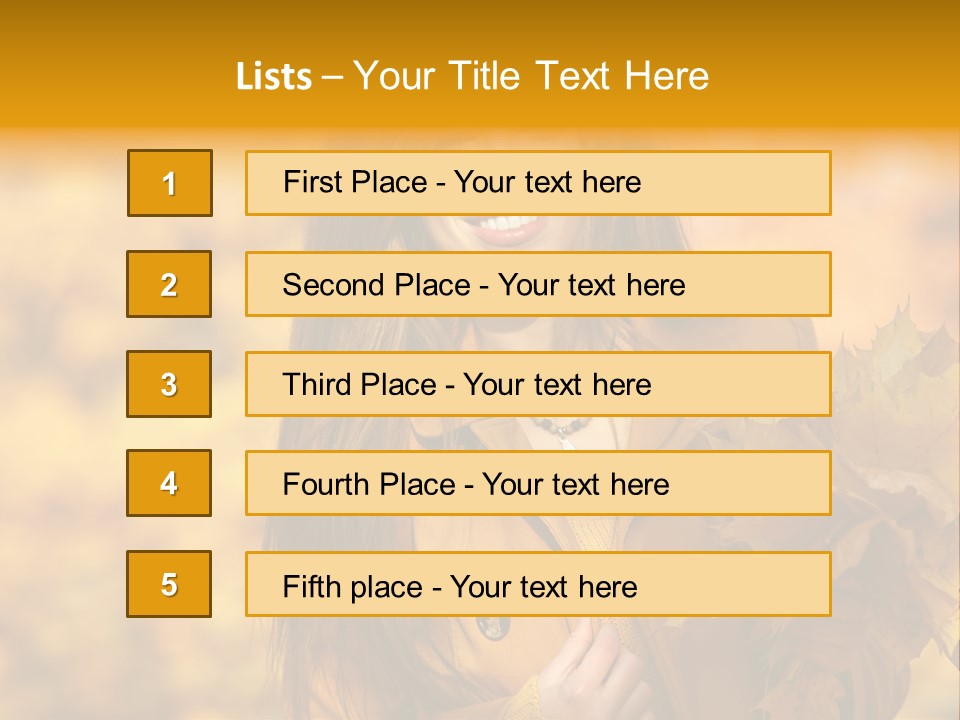Click the words 'Fourth Place'
The image size is (960, 720).
[x=369, y=484]
